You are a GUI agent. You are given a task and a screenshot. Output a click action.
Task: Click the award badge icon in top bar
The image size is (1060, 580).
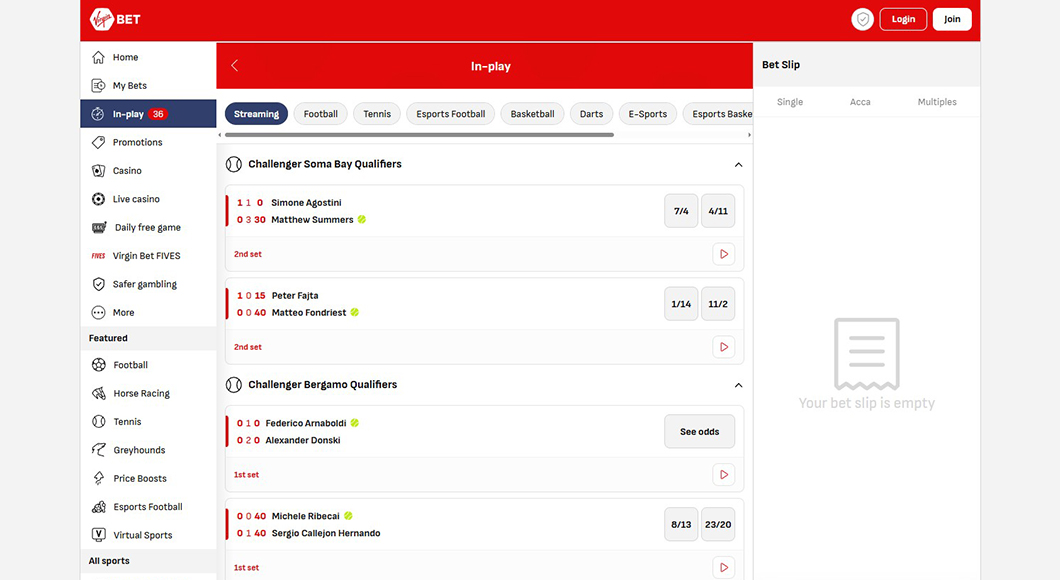tap(862, 19)
